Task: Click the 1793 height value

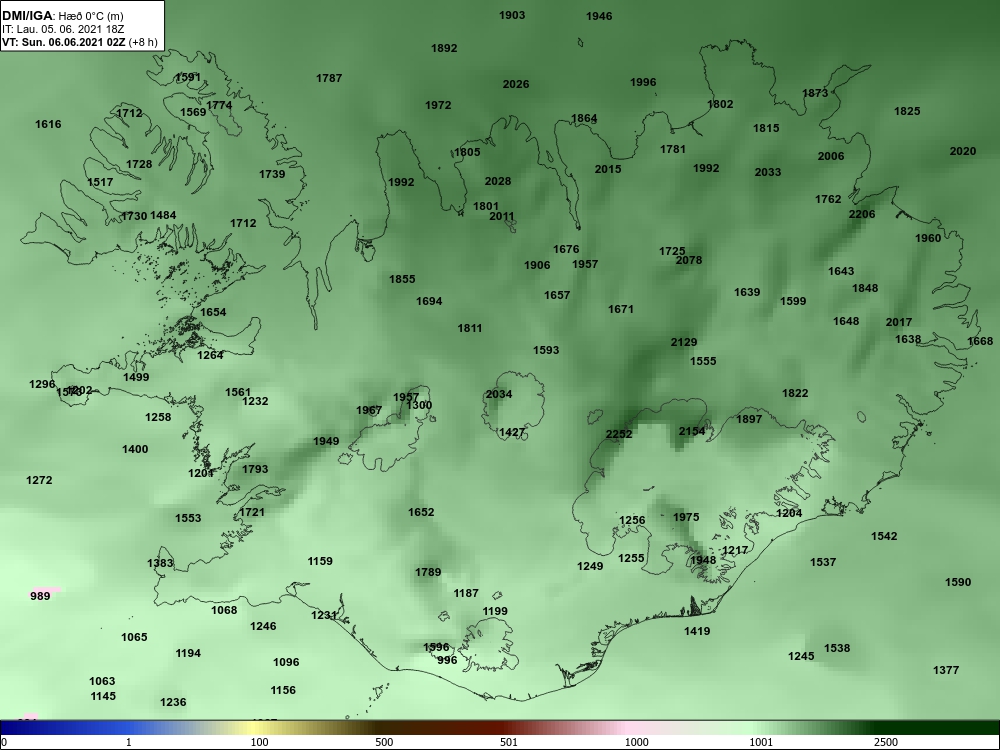Action: pyautogui.click(x=255, y=469)
